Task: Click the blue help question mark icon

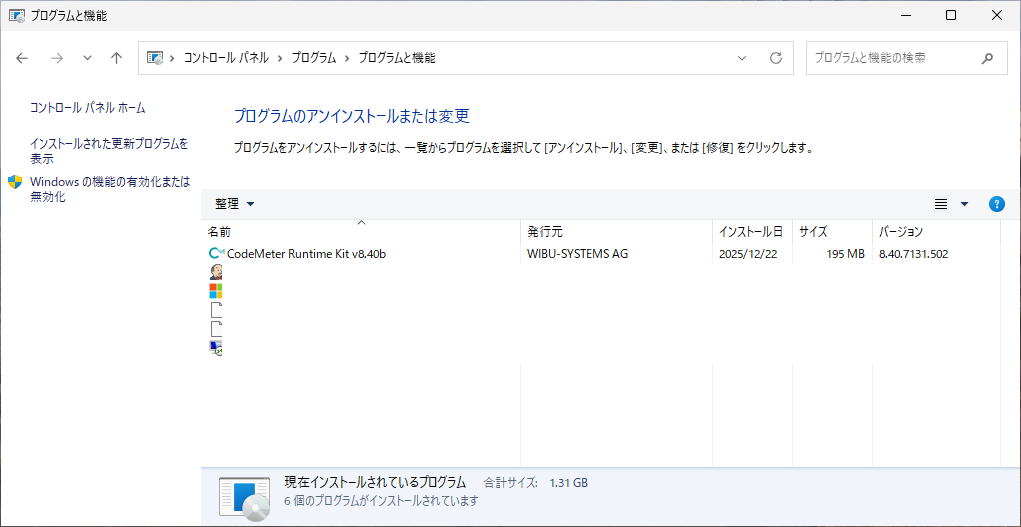Action: pos(996,204)
